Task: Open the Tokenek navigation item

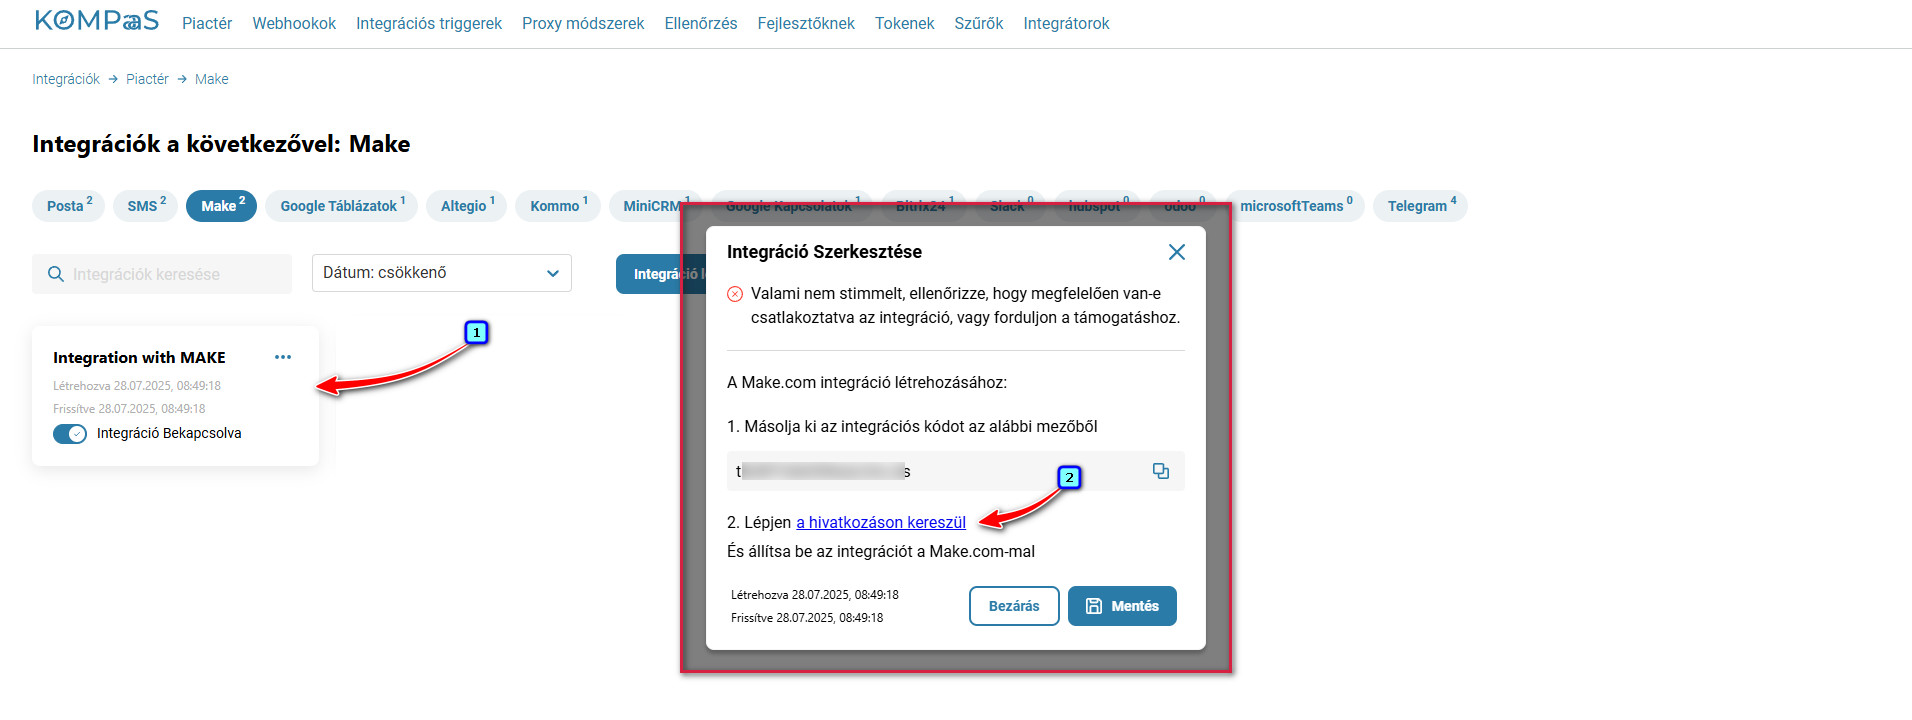Action: click(905, 23)
